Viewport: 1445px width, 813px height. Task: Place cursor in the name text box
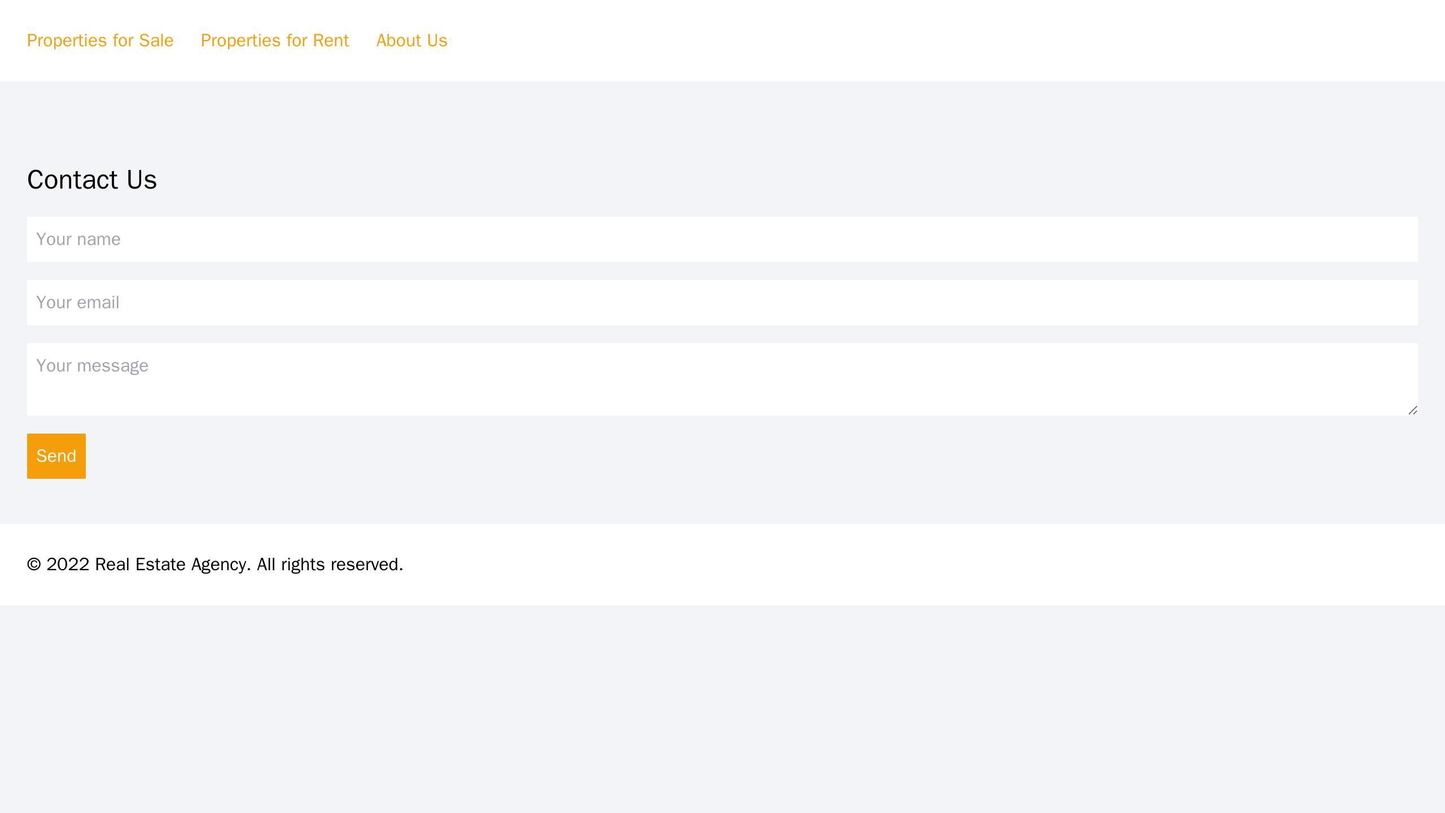pyautogui.click(x=721, y=239)
